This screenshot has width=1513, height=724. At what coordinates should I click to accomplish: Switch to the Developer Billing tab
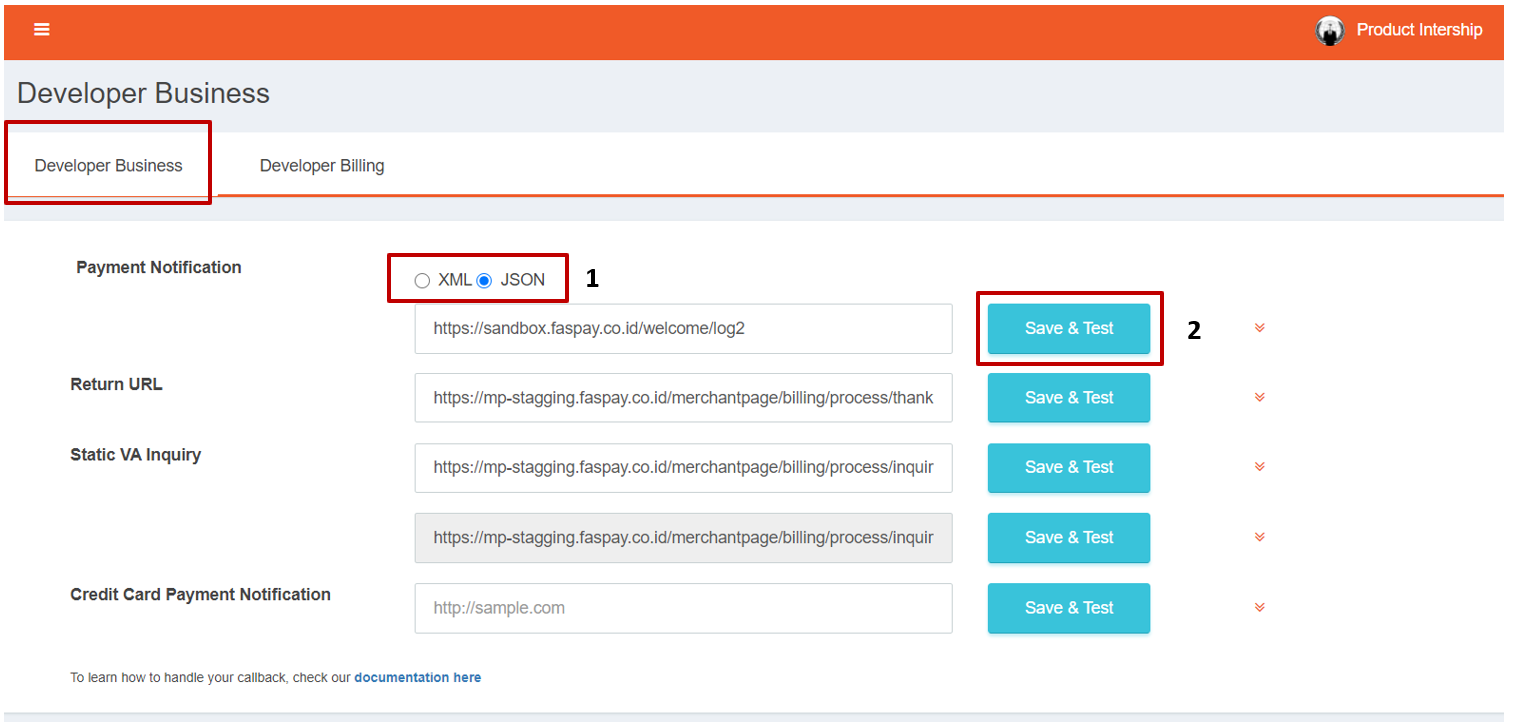(x=321, y=166)
